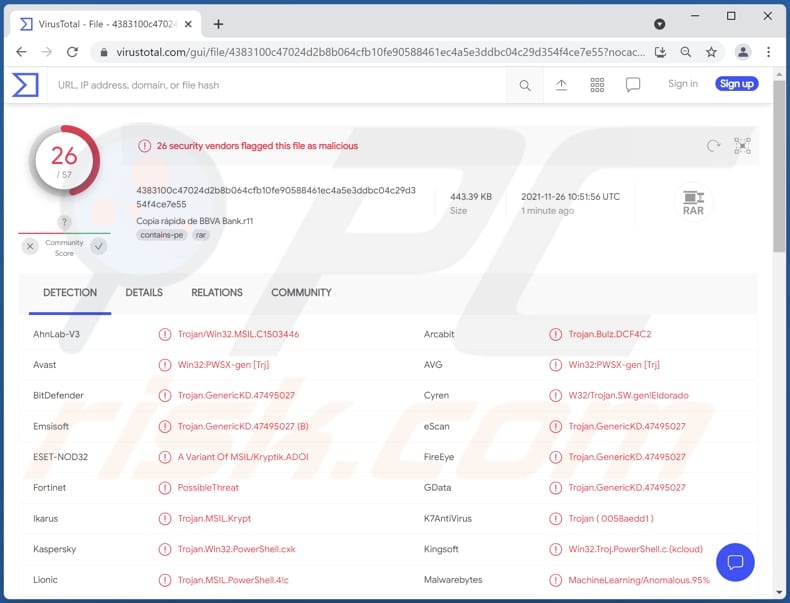Click Win32.Troj.PowerShell.c.(kcloud) result
Image resolution: width=790 pixels, height=603 pixels.
pos(635,549)
